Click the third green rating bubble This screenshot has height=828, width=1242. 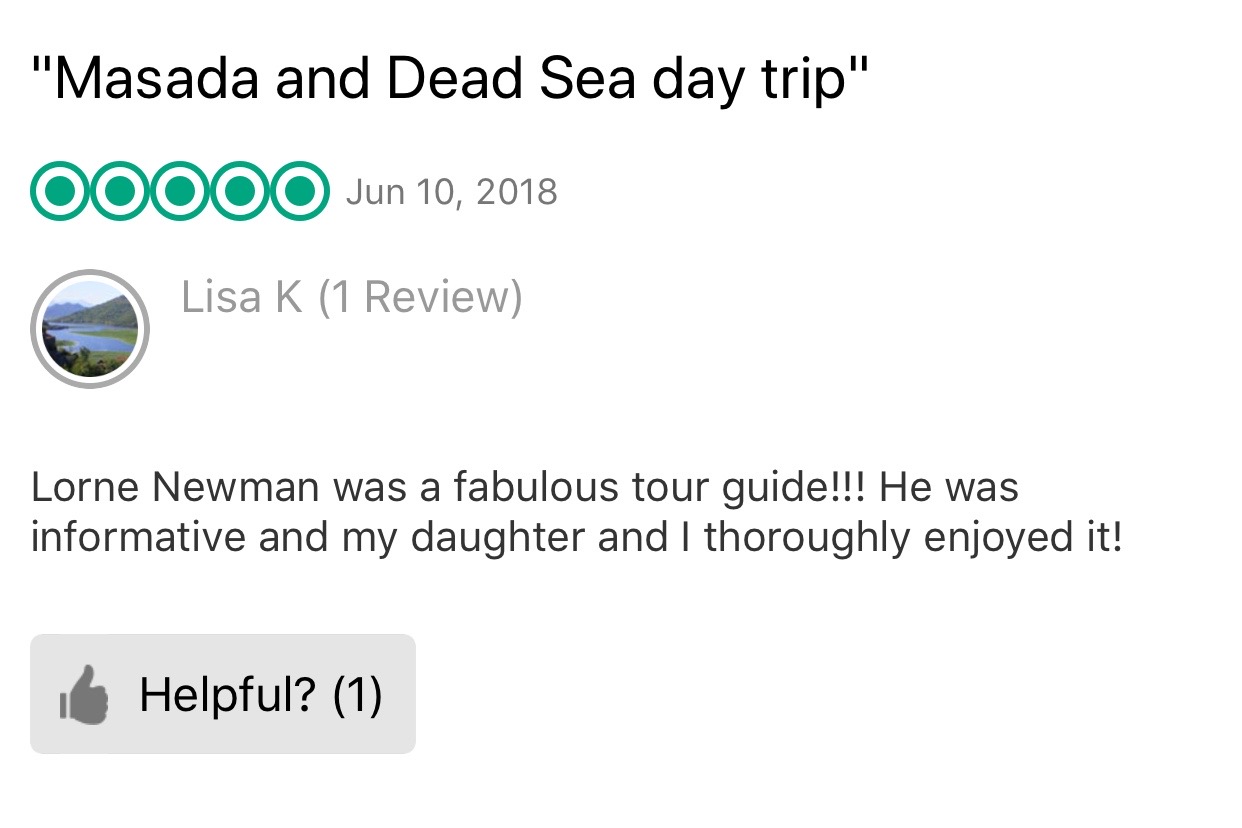(180, 190)
